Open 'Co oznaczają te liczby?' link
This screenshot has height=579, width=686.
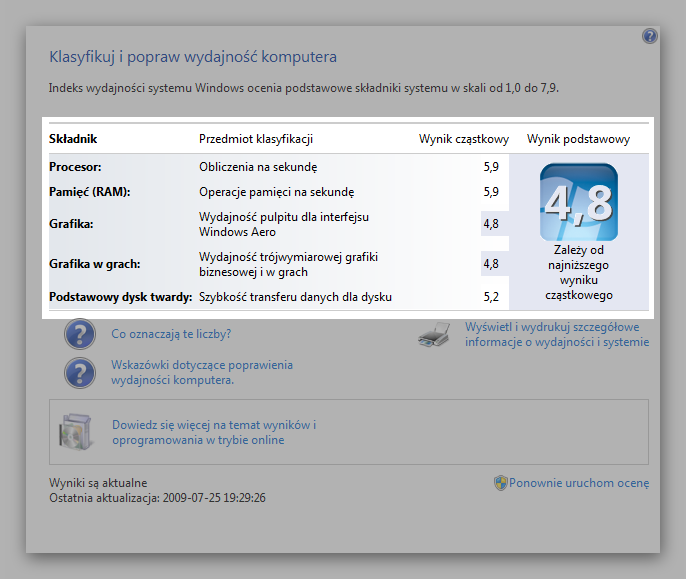click(x=171, y=334)
